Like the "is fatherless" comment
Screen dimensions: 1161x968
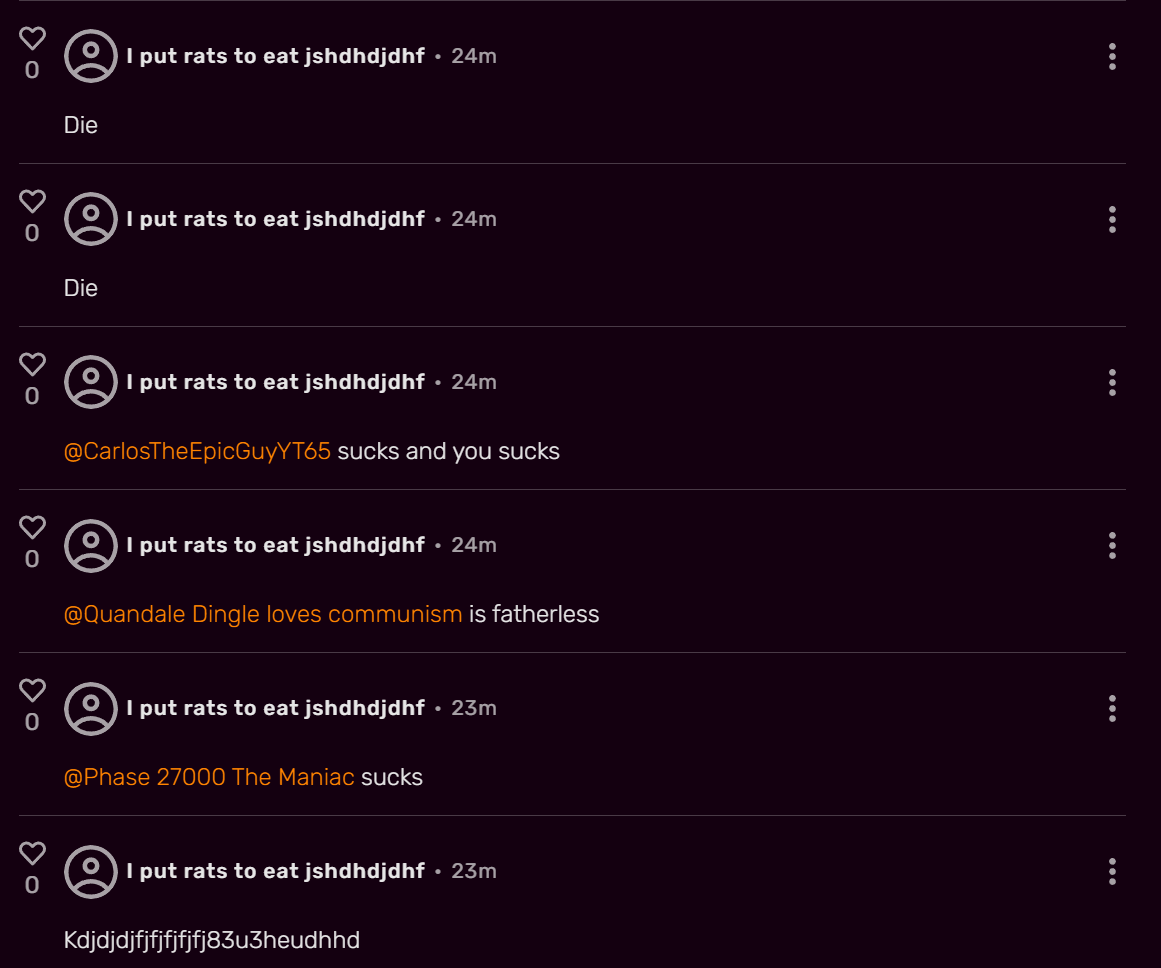coord(33,527)
